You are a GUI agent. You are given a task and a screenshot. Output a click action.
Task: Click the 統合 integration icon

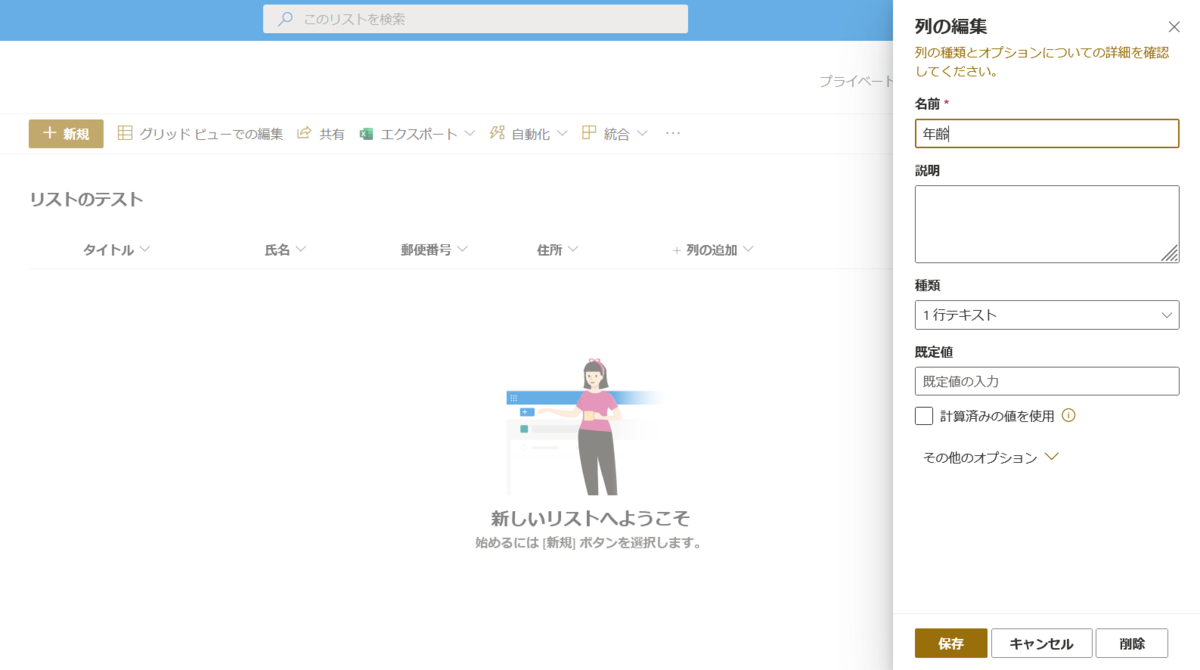pyautogui.click(x=588, y=132)
